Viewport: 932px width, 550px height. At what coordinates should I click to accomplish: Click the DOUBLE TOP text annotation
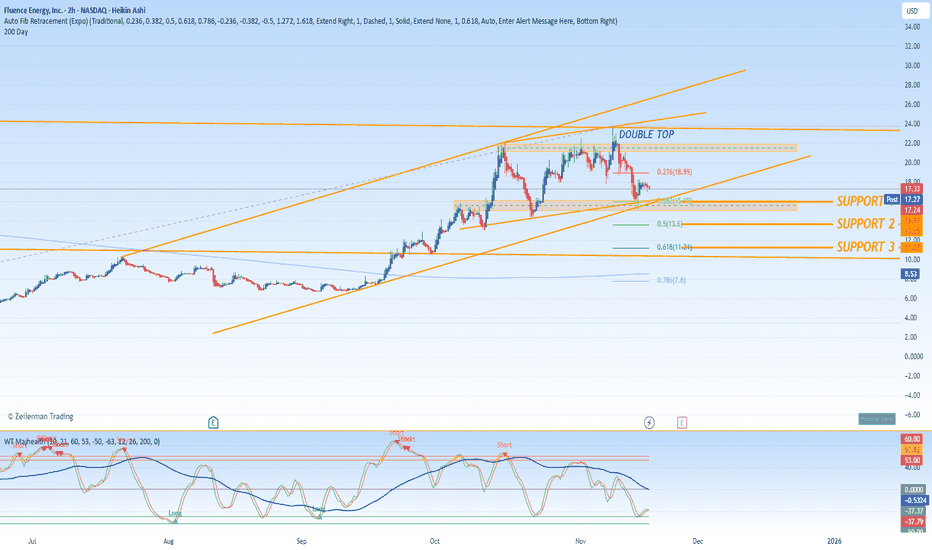647,134
